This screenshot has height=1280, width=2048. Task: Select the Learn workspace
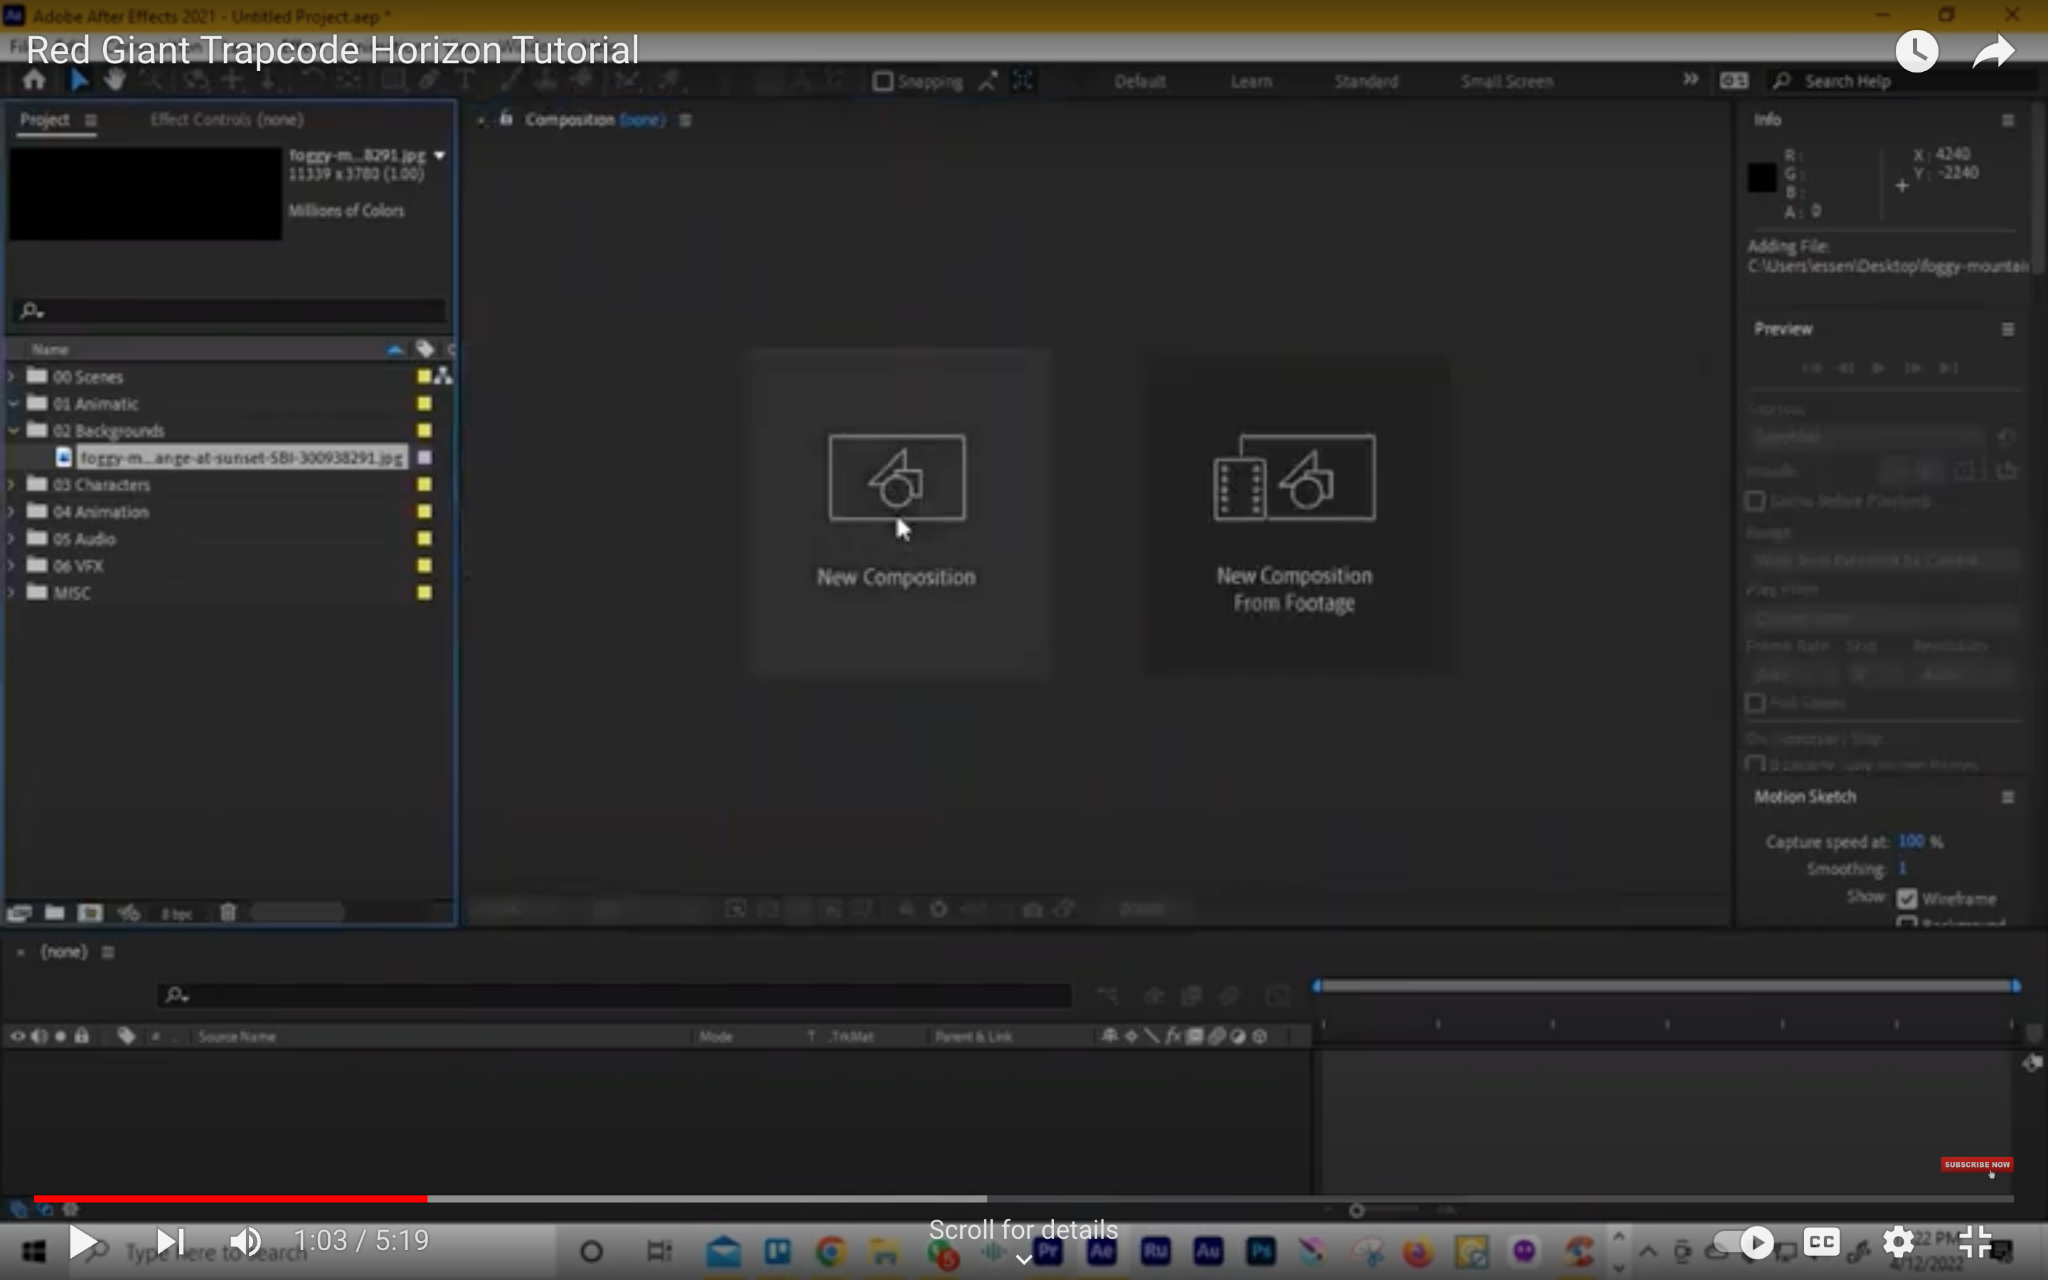(1250, 82)
